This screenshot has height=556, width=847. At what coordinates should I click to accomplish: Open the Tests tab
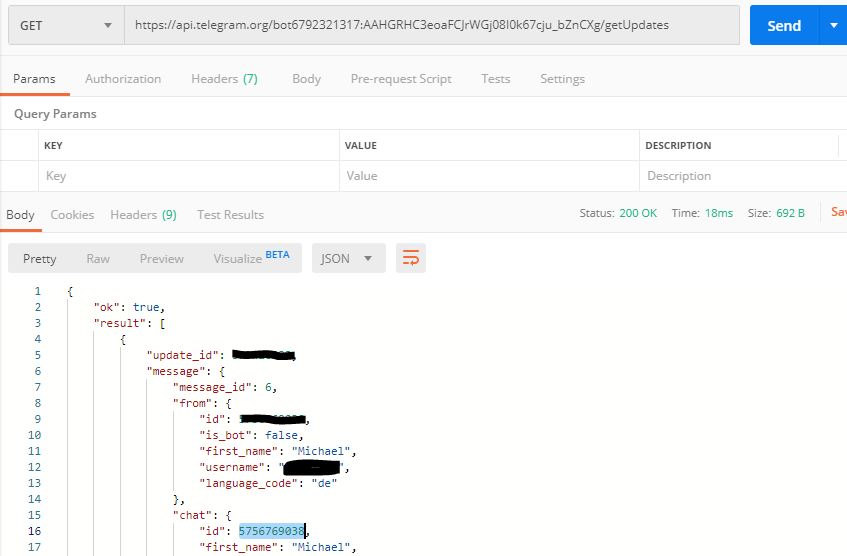(x=496, y=79)
